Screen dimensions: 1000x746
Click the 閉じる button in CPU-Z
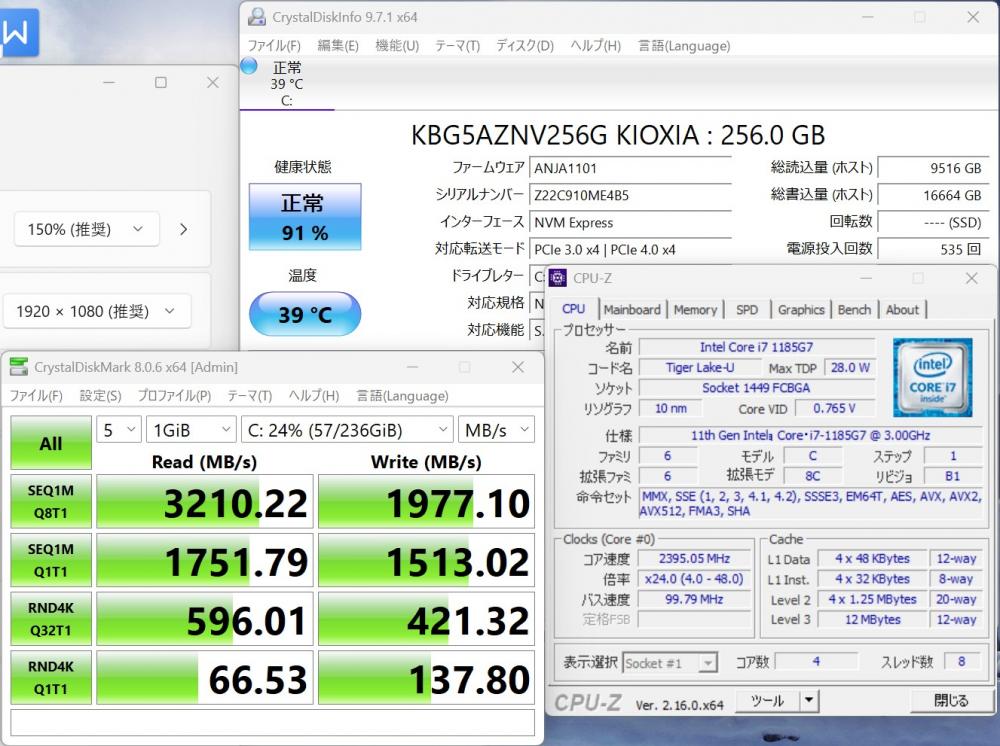click(952, 701)
